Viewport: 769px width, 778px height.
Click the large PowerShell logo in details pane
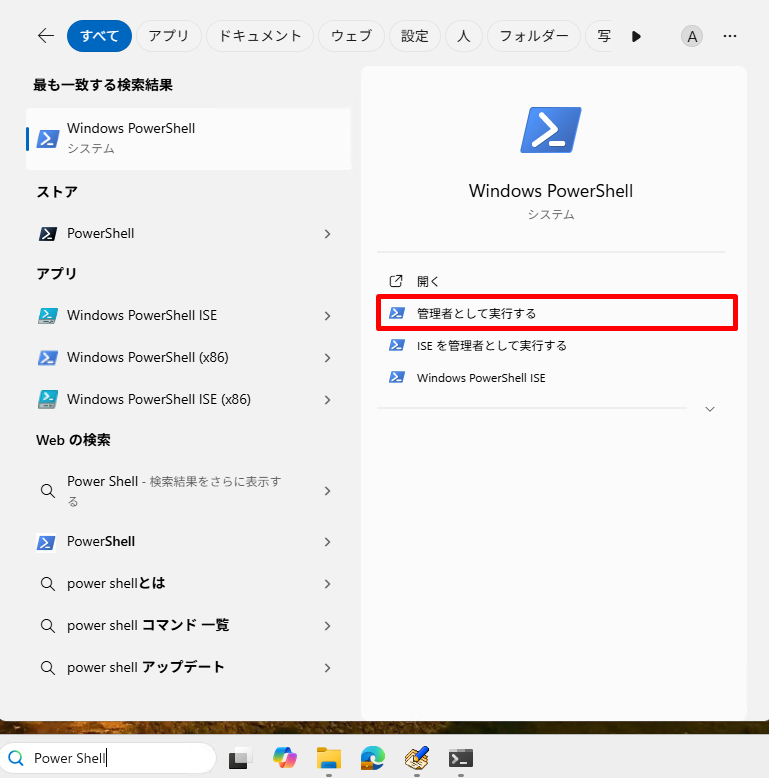551,130
